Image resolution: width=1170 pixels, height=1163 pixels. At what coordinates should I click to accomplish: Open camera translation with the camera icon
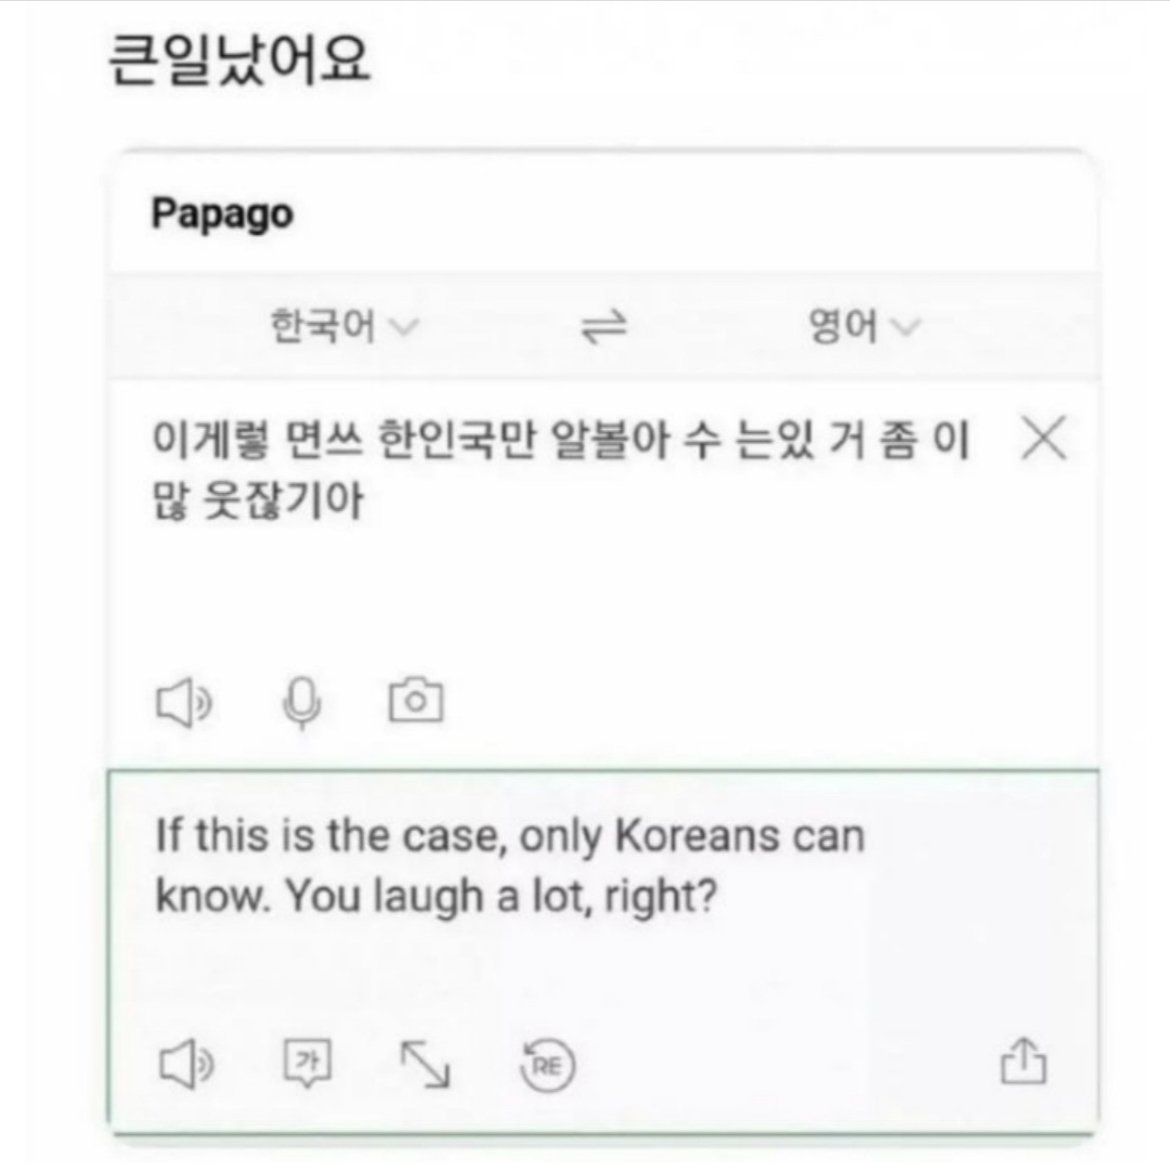(416, 700)
